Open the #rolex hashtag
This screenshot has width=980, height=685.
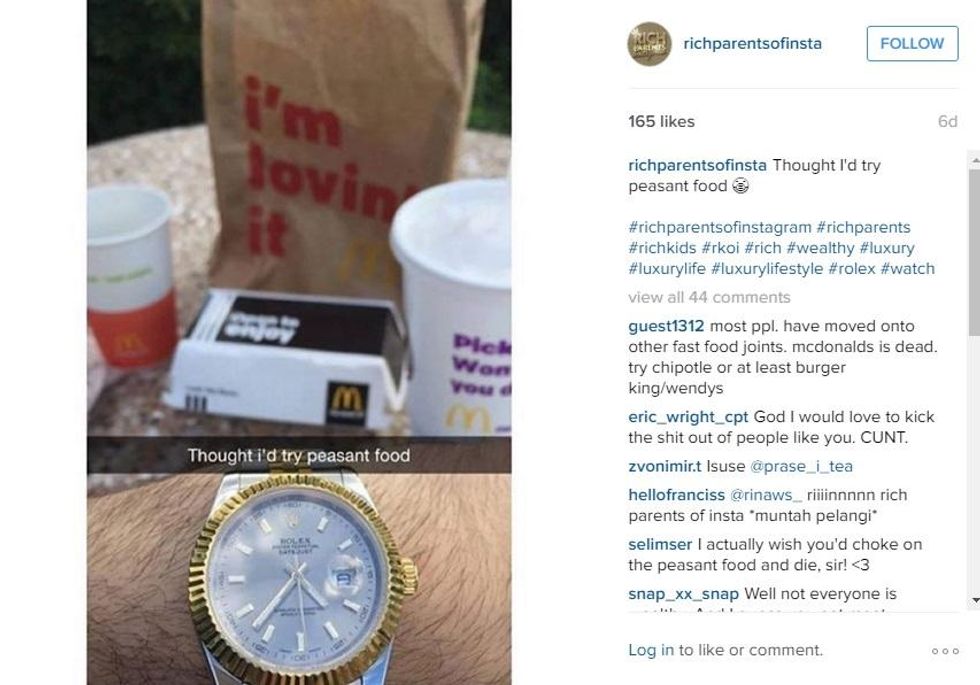tap(852, 269)
